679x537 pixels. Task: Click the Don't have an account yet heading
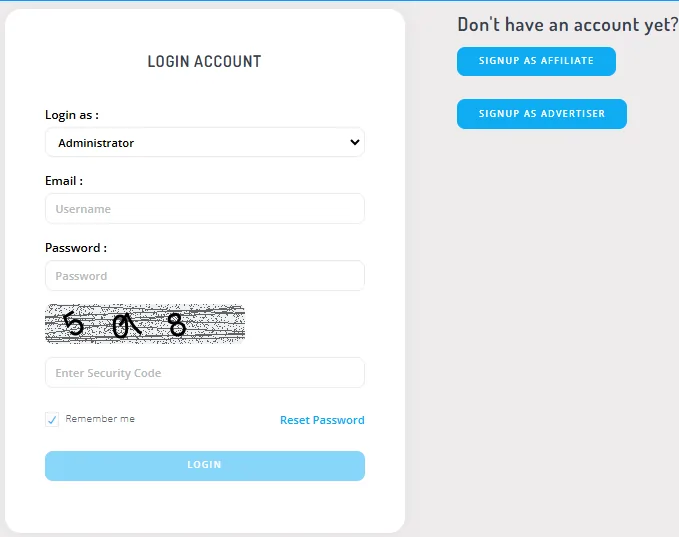pos(568,25)
